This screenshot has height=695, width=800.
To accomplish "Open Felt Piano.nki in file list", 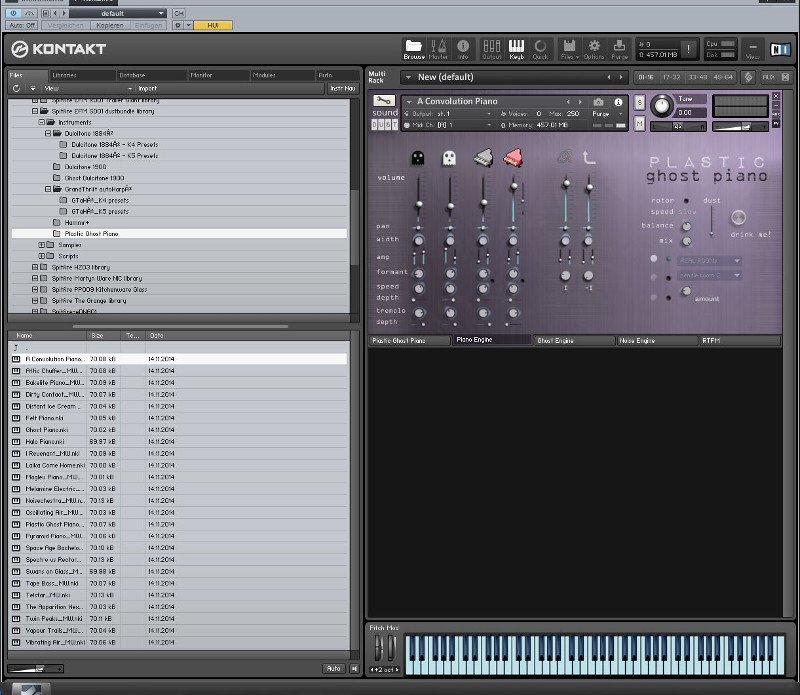I will [178, 418].
